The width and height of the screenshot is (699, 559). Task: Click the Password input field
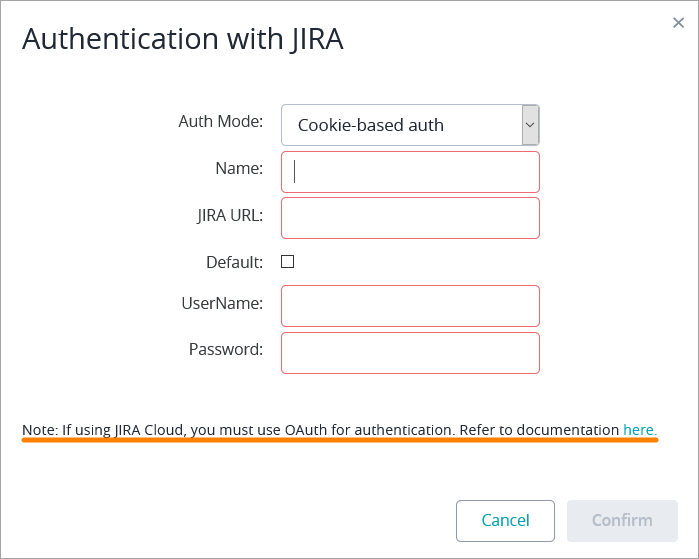(x=410, y=353)
